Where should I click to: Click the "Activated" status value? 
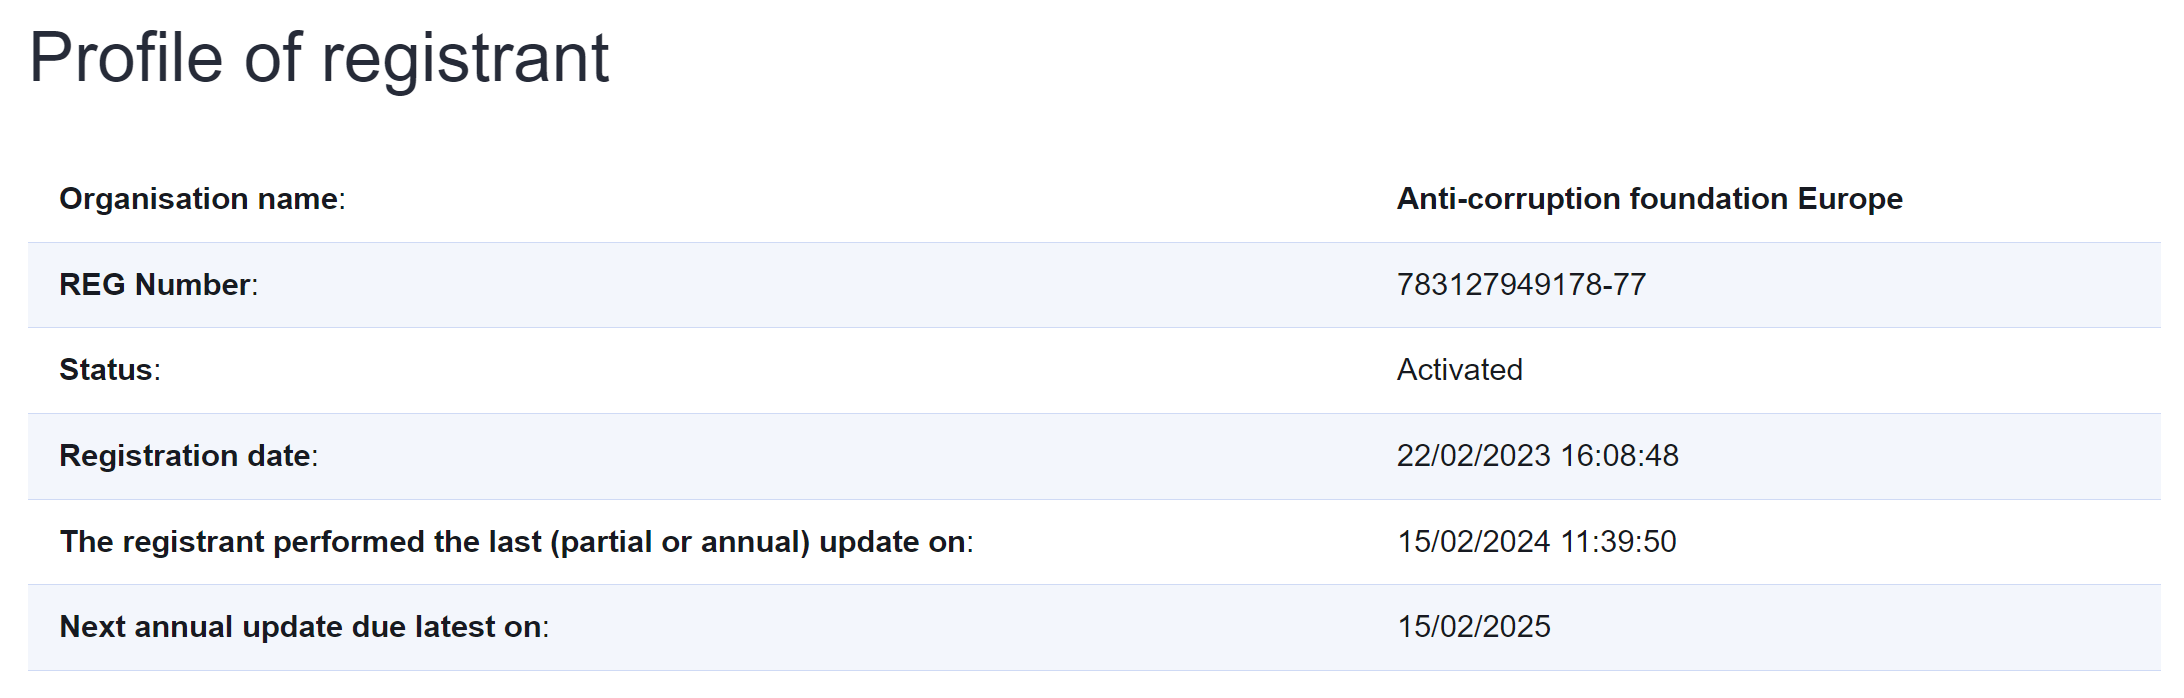pos(1459,370)
